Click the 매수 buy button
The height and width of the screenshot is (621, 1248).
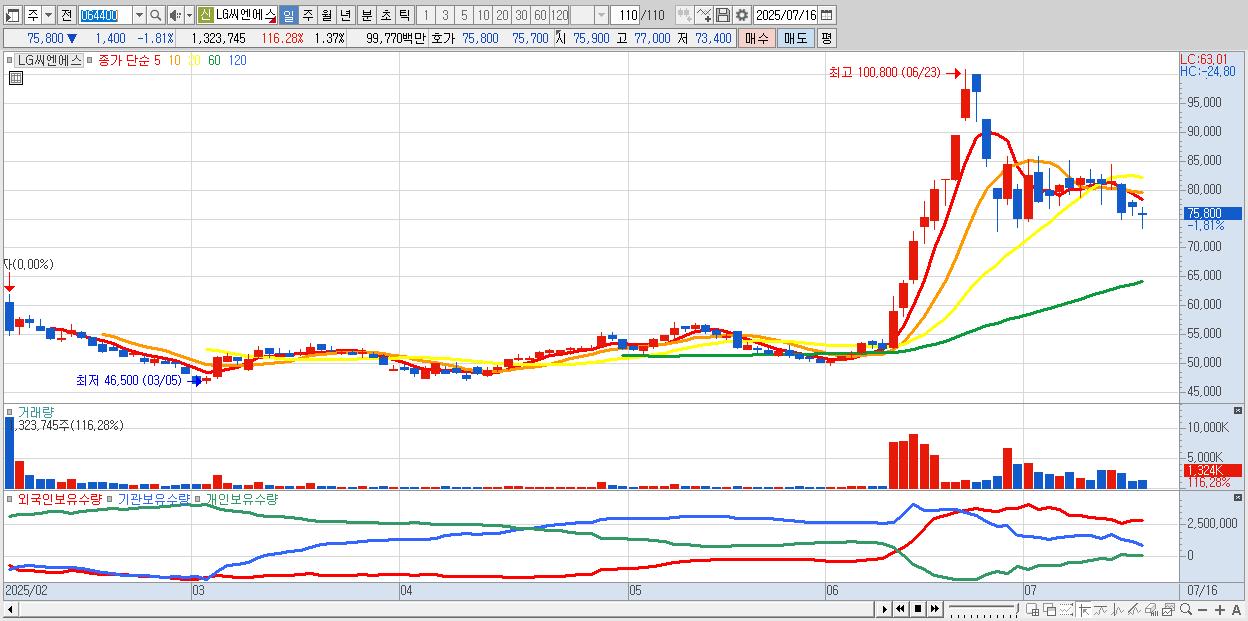click(756, 38)
